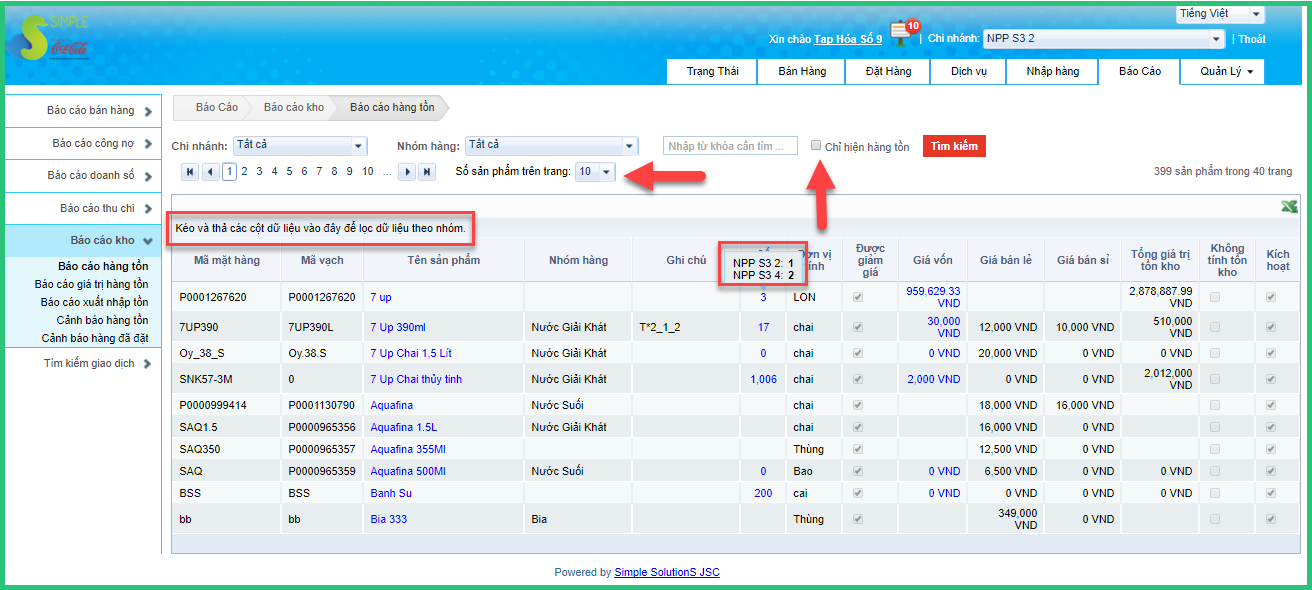Go to next page using pager arrow
Screen dimensions: 1312x590
pyautogui.click(x=407, y=172)
